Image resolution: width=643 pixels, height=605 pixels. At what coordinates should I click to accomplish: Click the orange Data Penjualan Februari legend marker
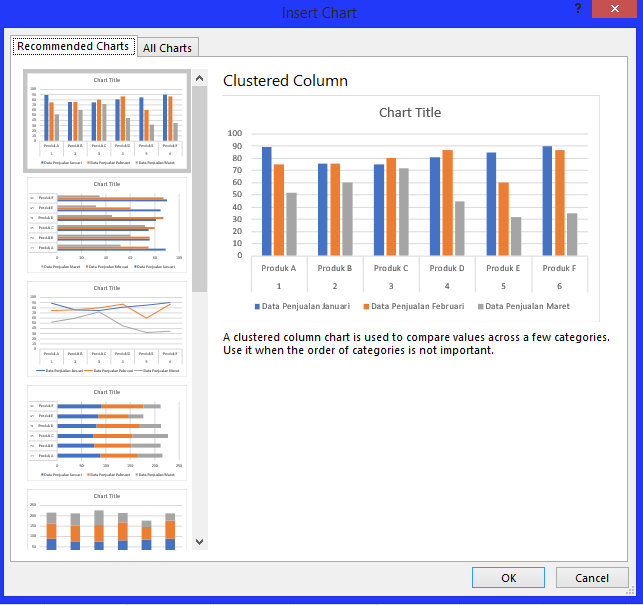(x=366, y=306)
